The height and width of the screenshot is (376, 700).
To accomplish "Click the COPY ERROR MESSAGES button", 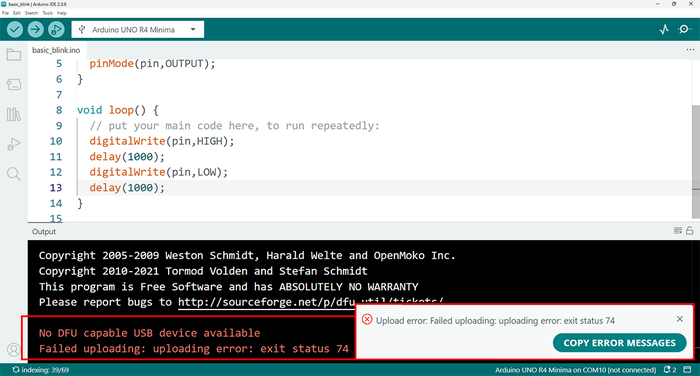I will click(x=619, y=343).
